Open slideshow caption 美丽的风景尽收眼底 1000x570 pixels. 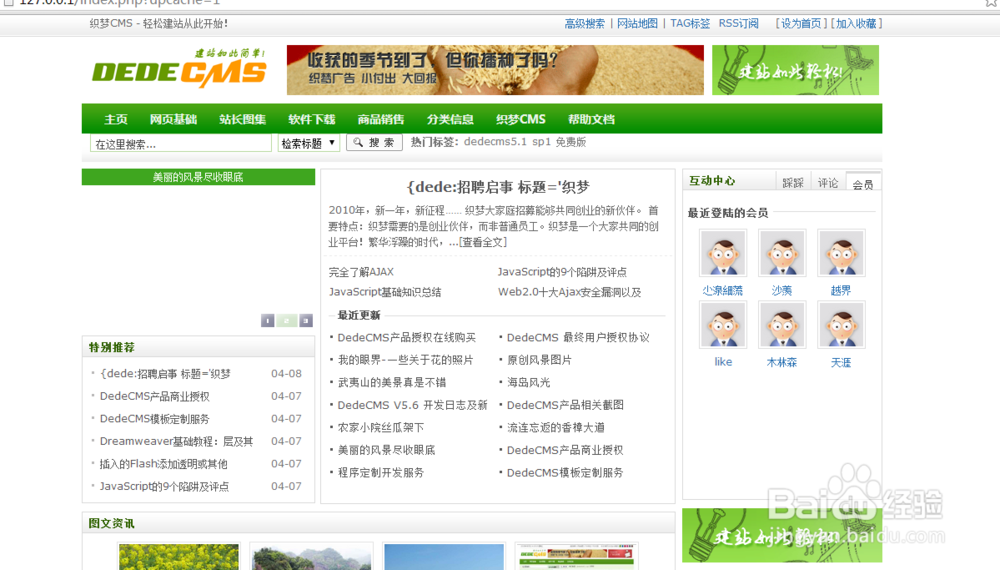pyautogui.click(x=198, y=177)
